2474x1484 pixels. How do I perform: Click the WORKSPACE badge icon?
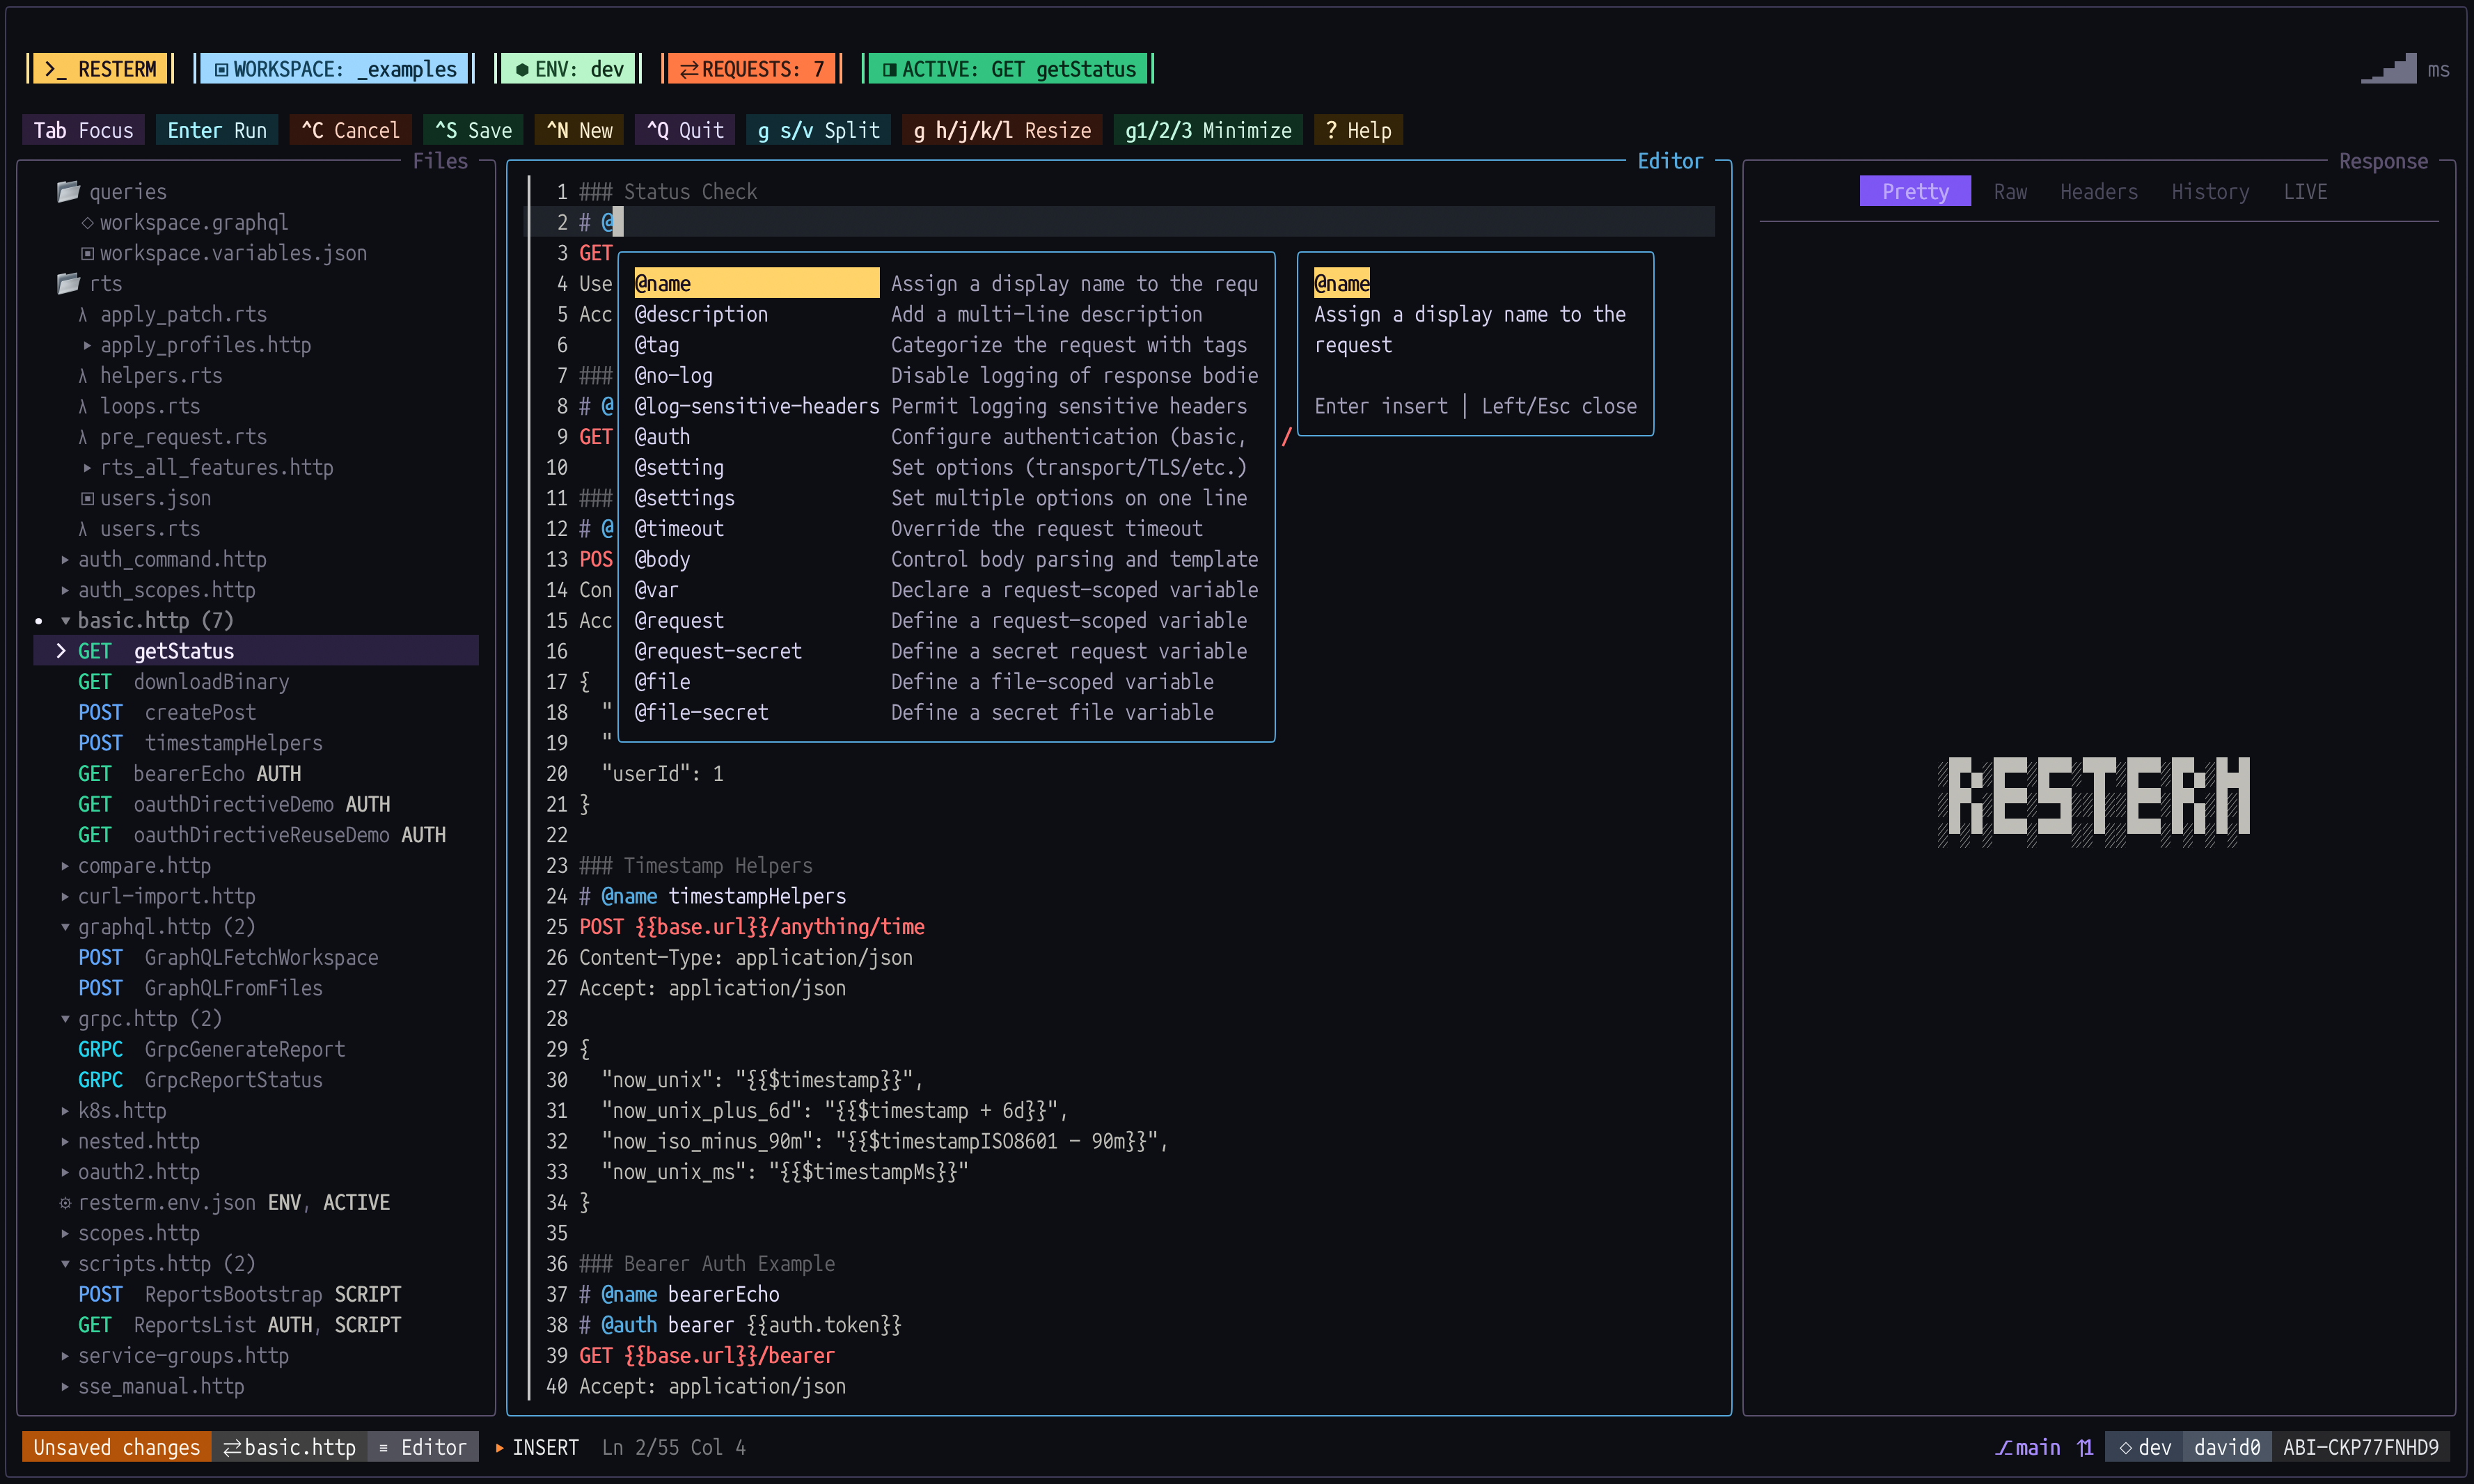(221, 69)
